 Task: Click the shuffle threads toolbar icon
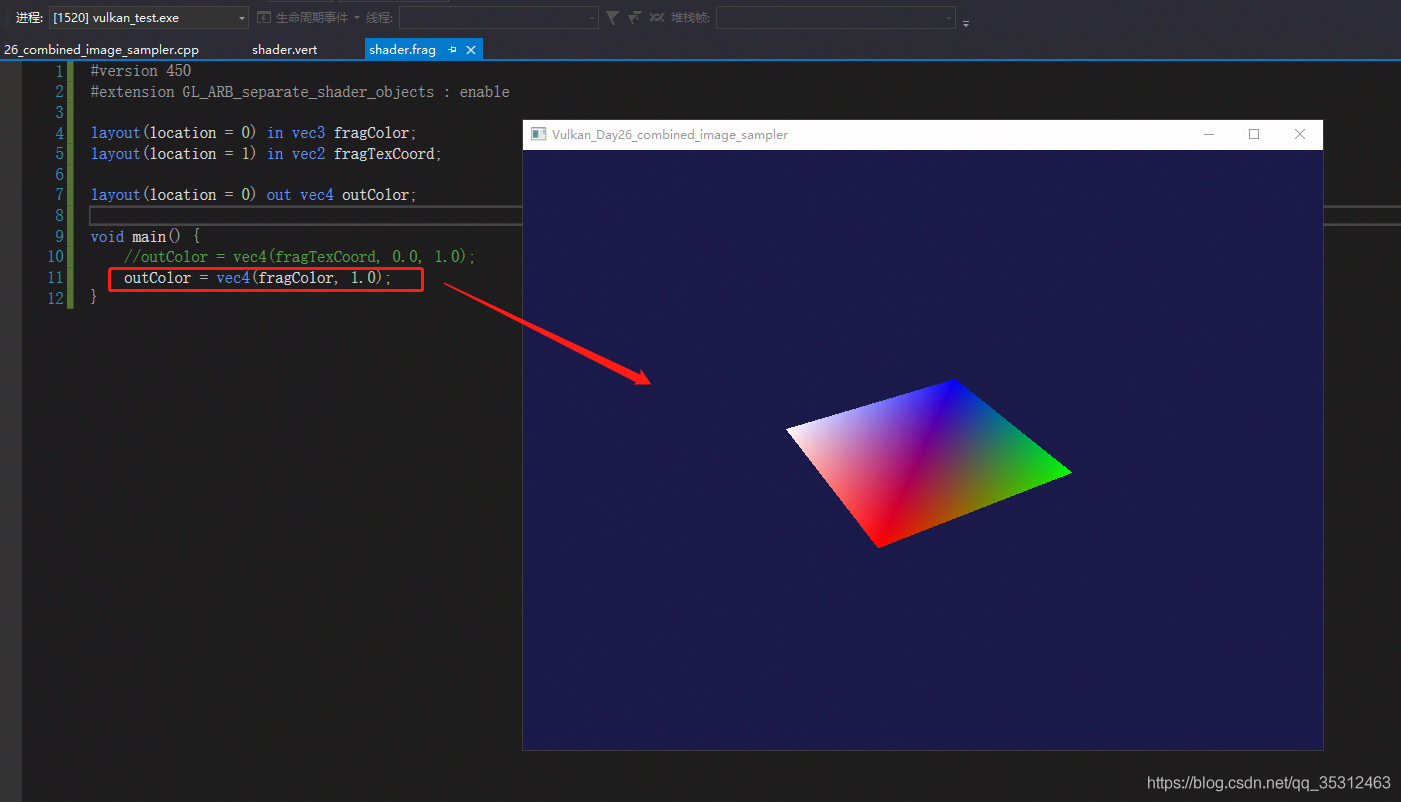(x=656, y=18)
